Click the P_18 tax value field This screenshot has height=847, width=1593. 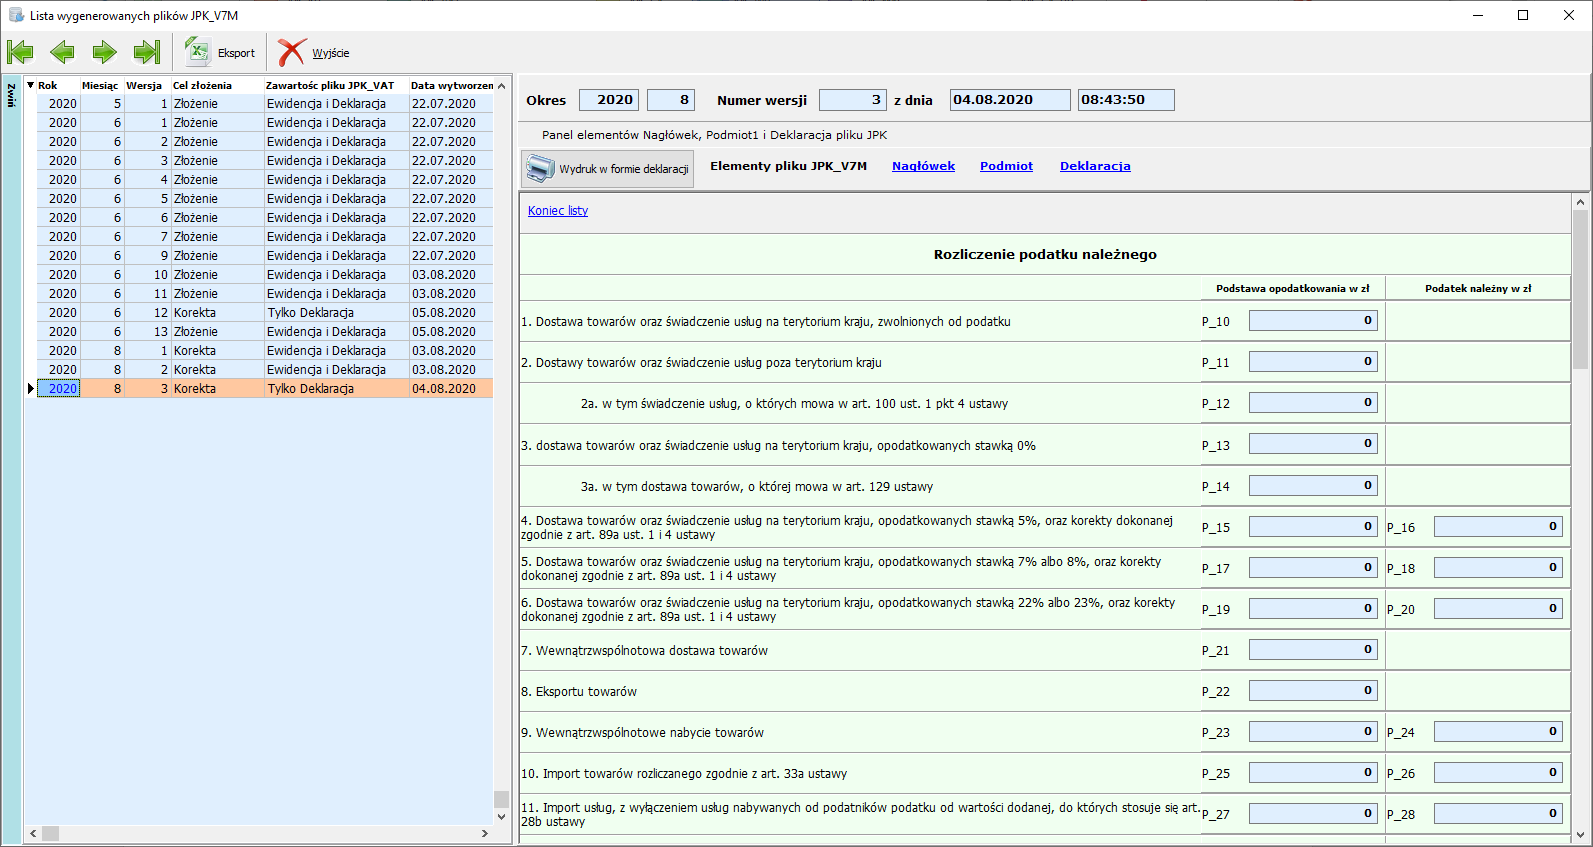(1498, 568)
